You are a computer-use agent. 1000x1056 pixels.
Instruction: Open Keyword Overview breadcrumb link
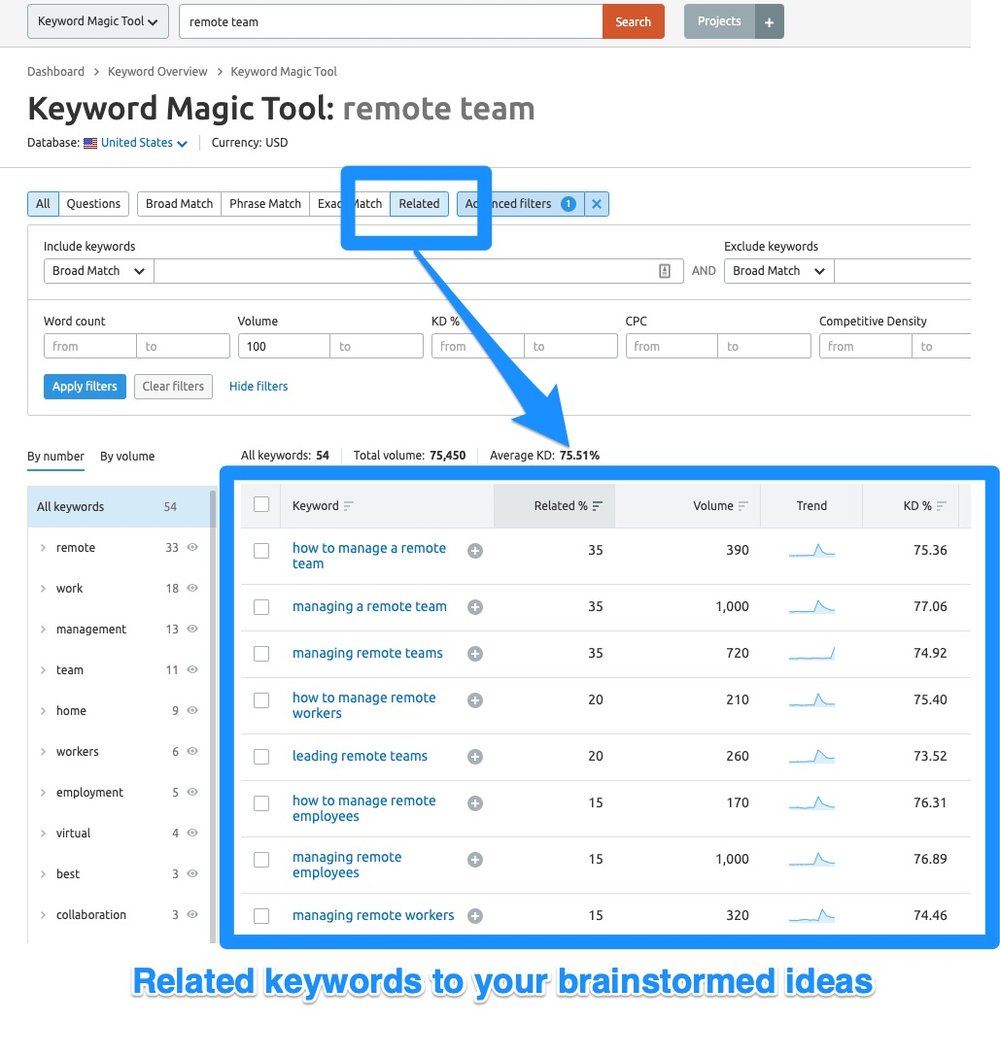[x=158, y=71]
